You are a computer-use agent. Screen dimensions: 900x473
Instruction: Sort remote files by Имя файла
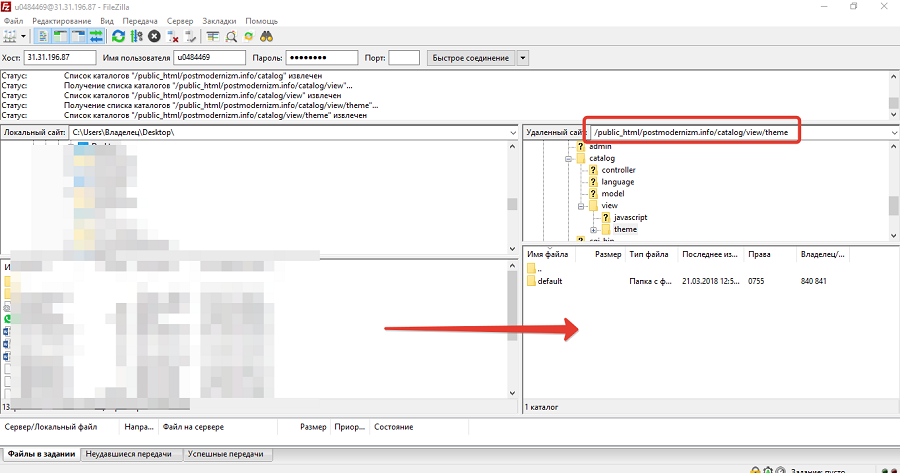(549, 254)
